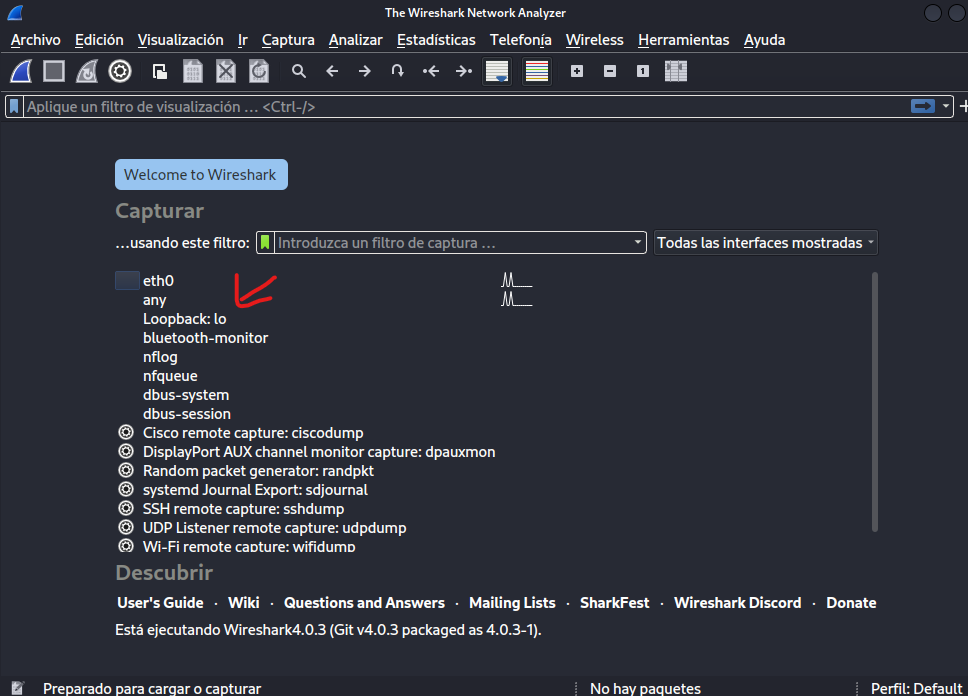Click display filter bookmark icon
968x696 pixels.
14,106
